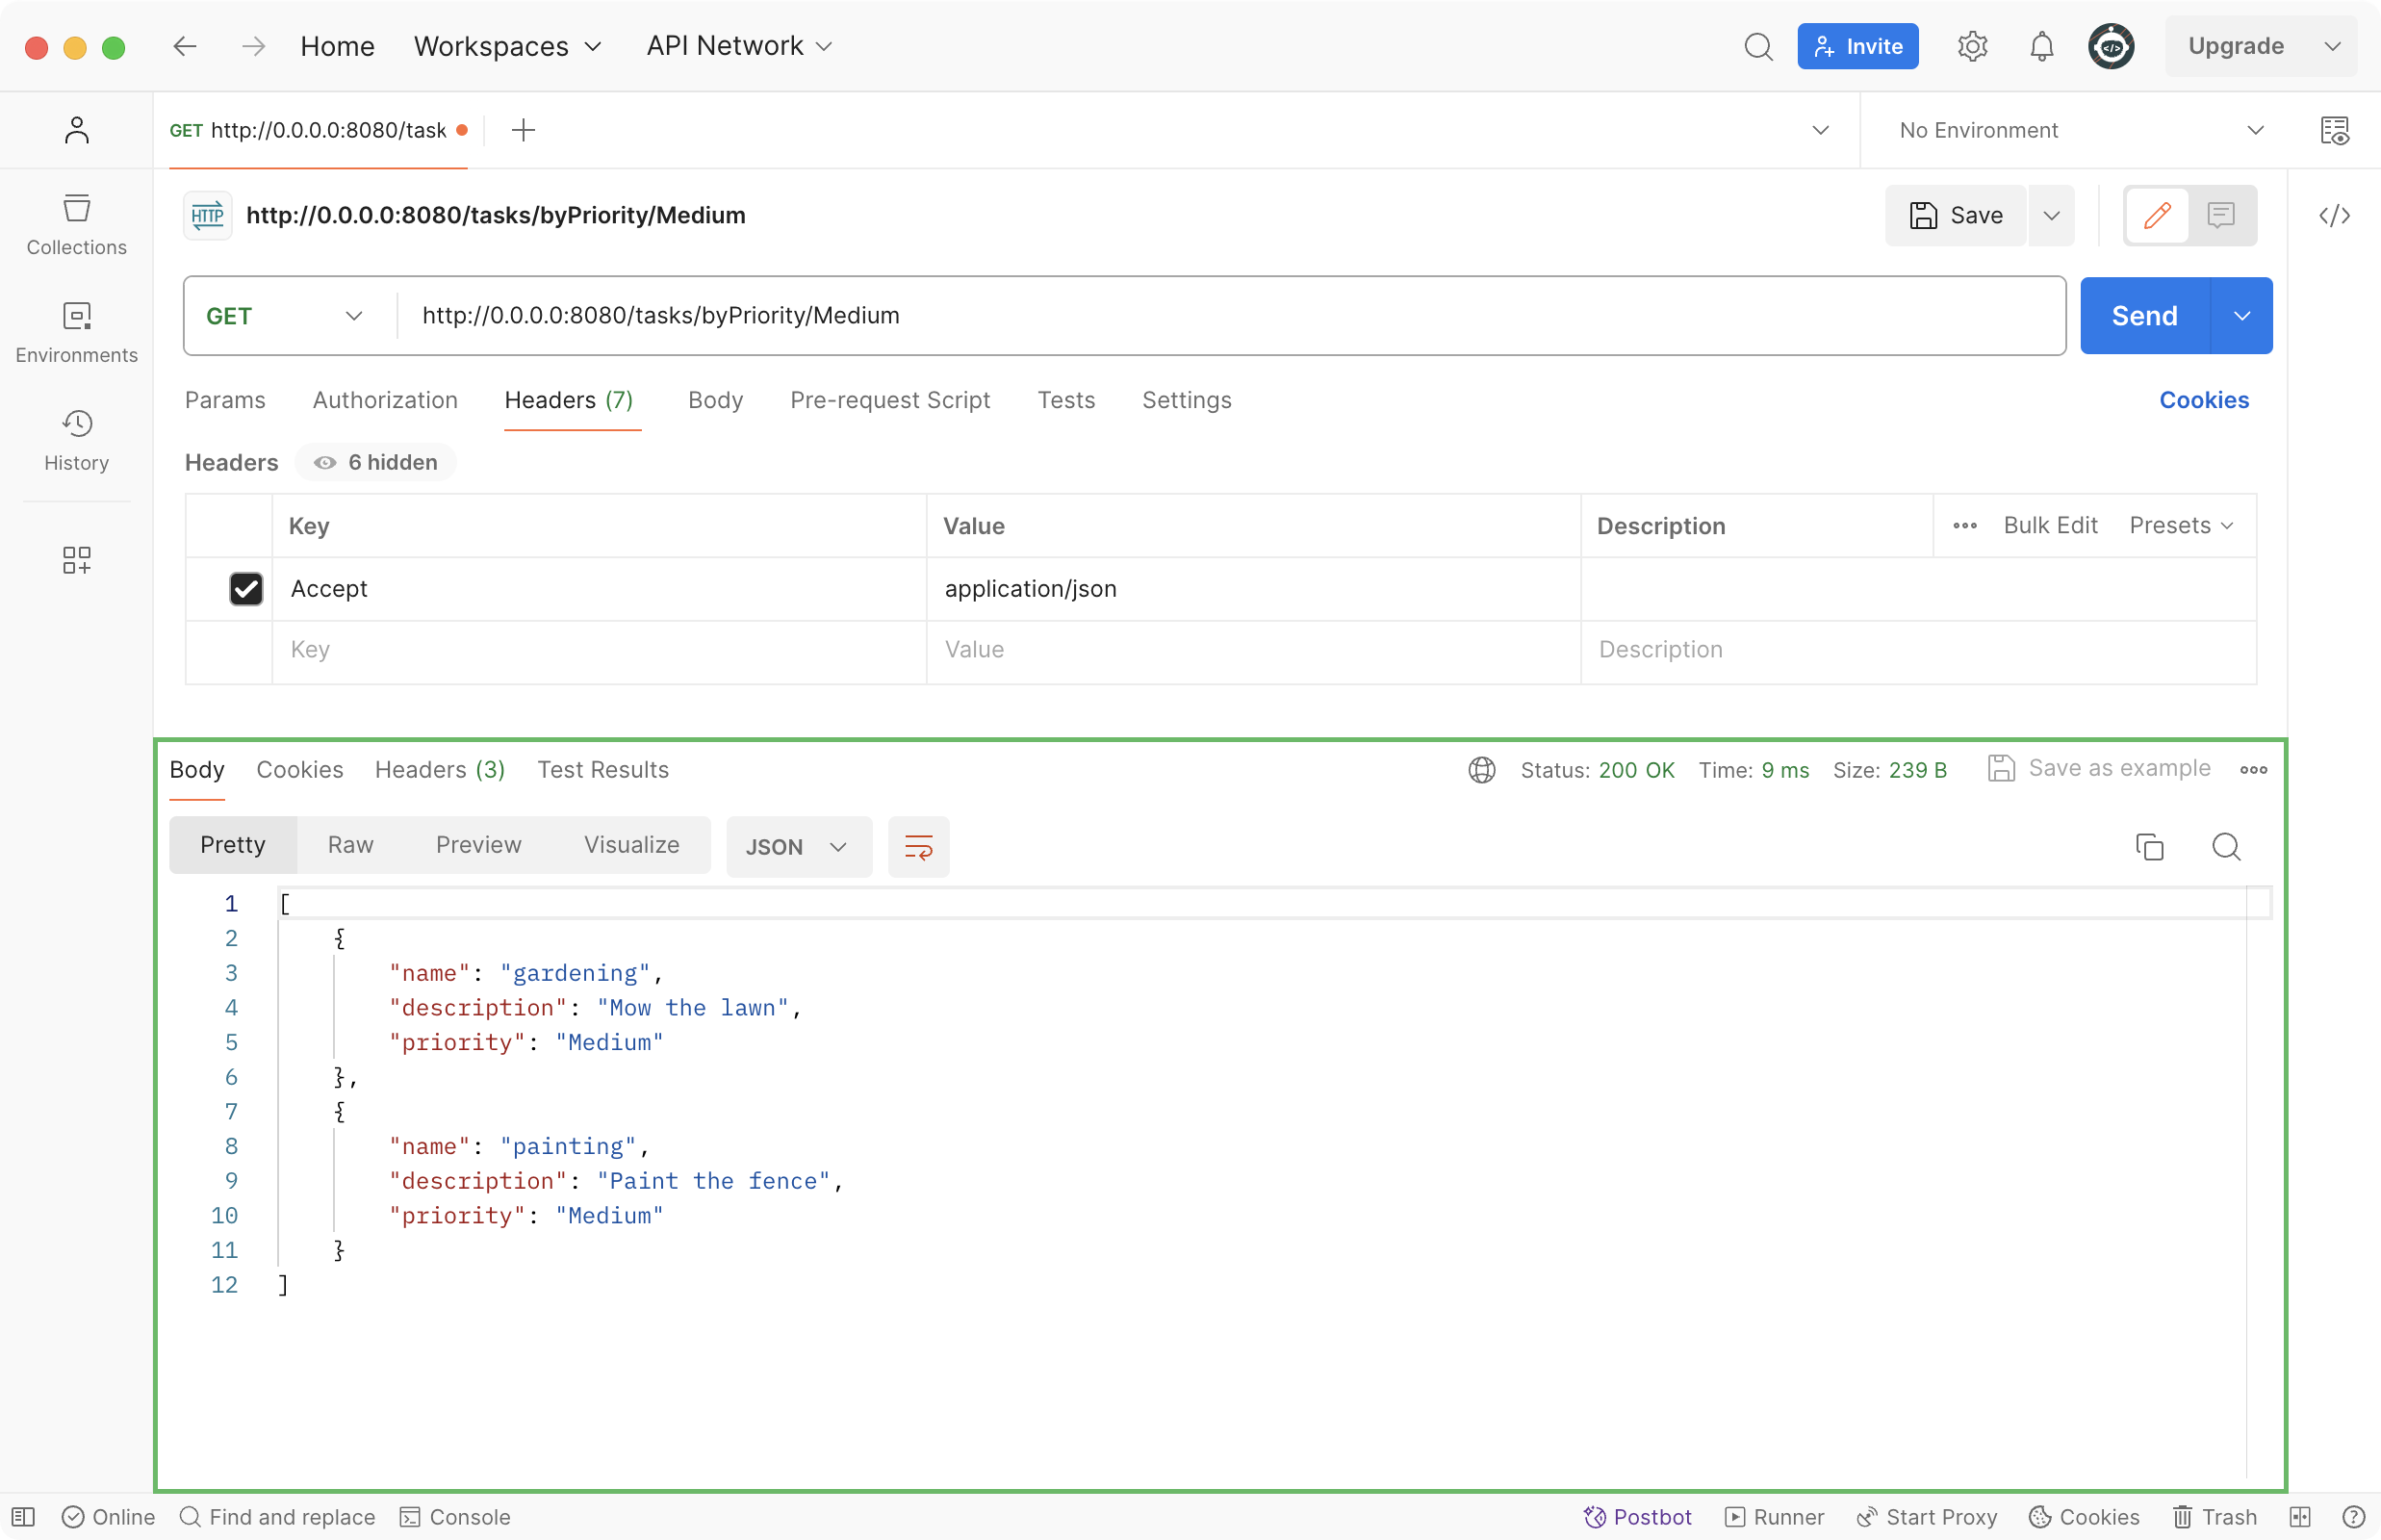Click the settings gear icon

click(1971, 47)
